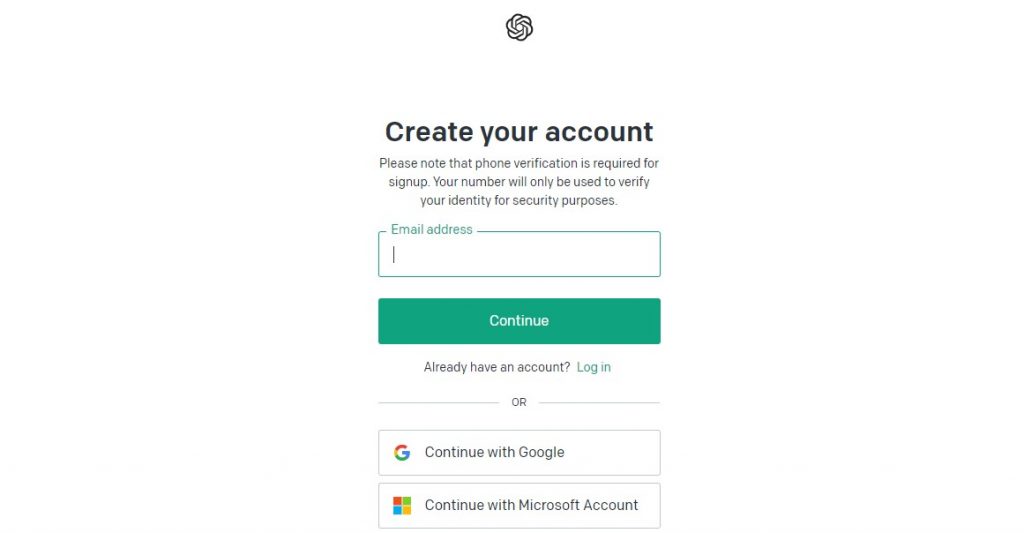Click the Google G icon
Viewport: 1024px width, 533px height.
point(402,452)
